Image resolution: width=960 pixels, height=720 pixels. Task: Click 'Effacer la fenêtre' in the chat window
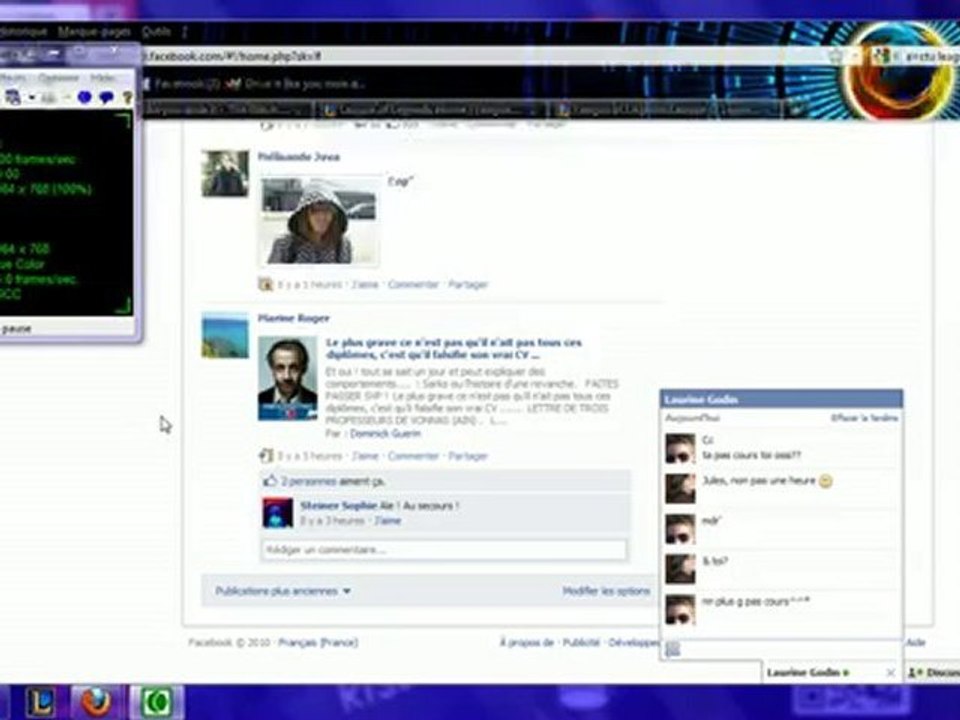pyautogui.click(x=864, y=418)
